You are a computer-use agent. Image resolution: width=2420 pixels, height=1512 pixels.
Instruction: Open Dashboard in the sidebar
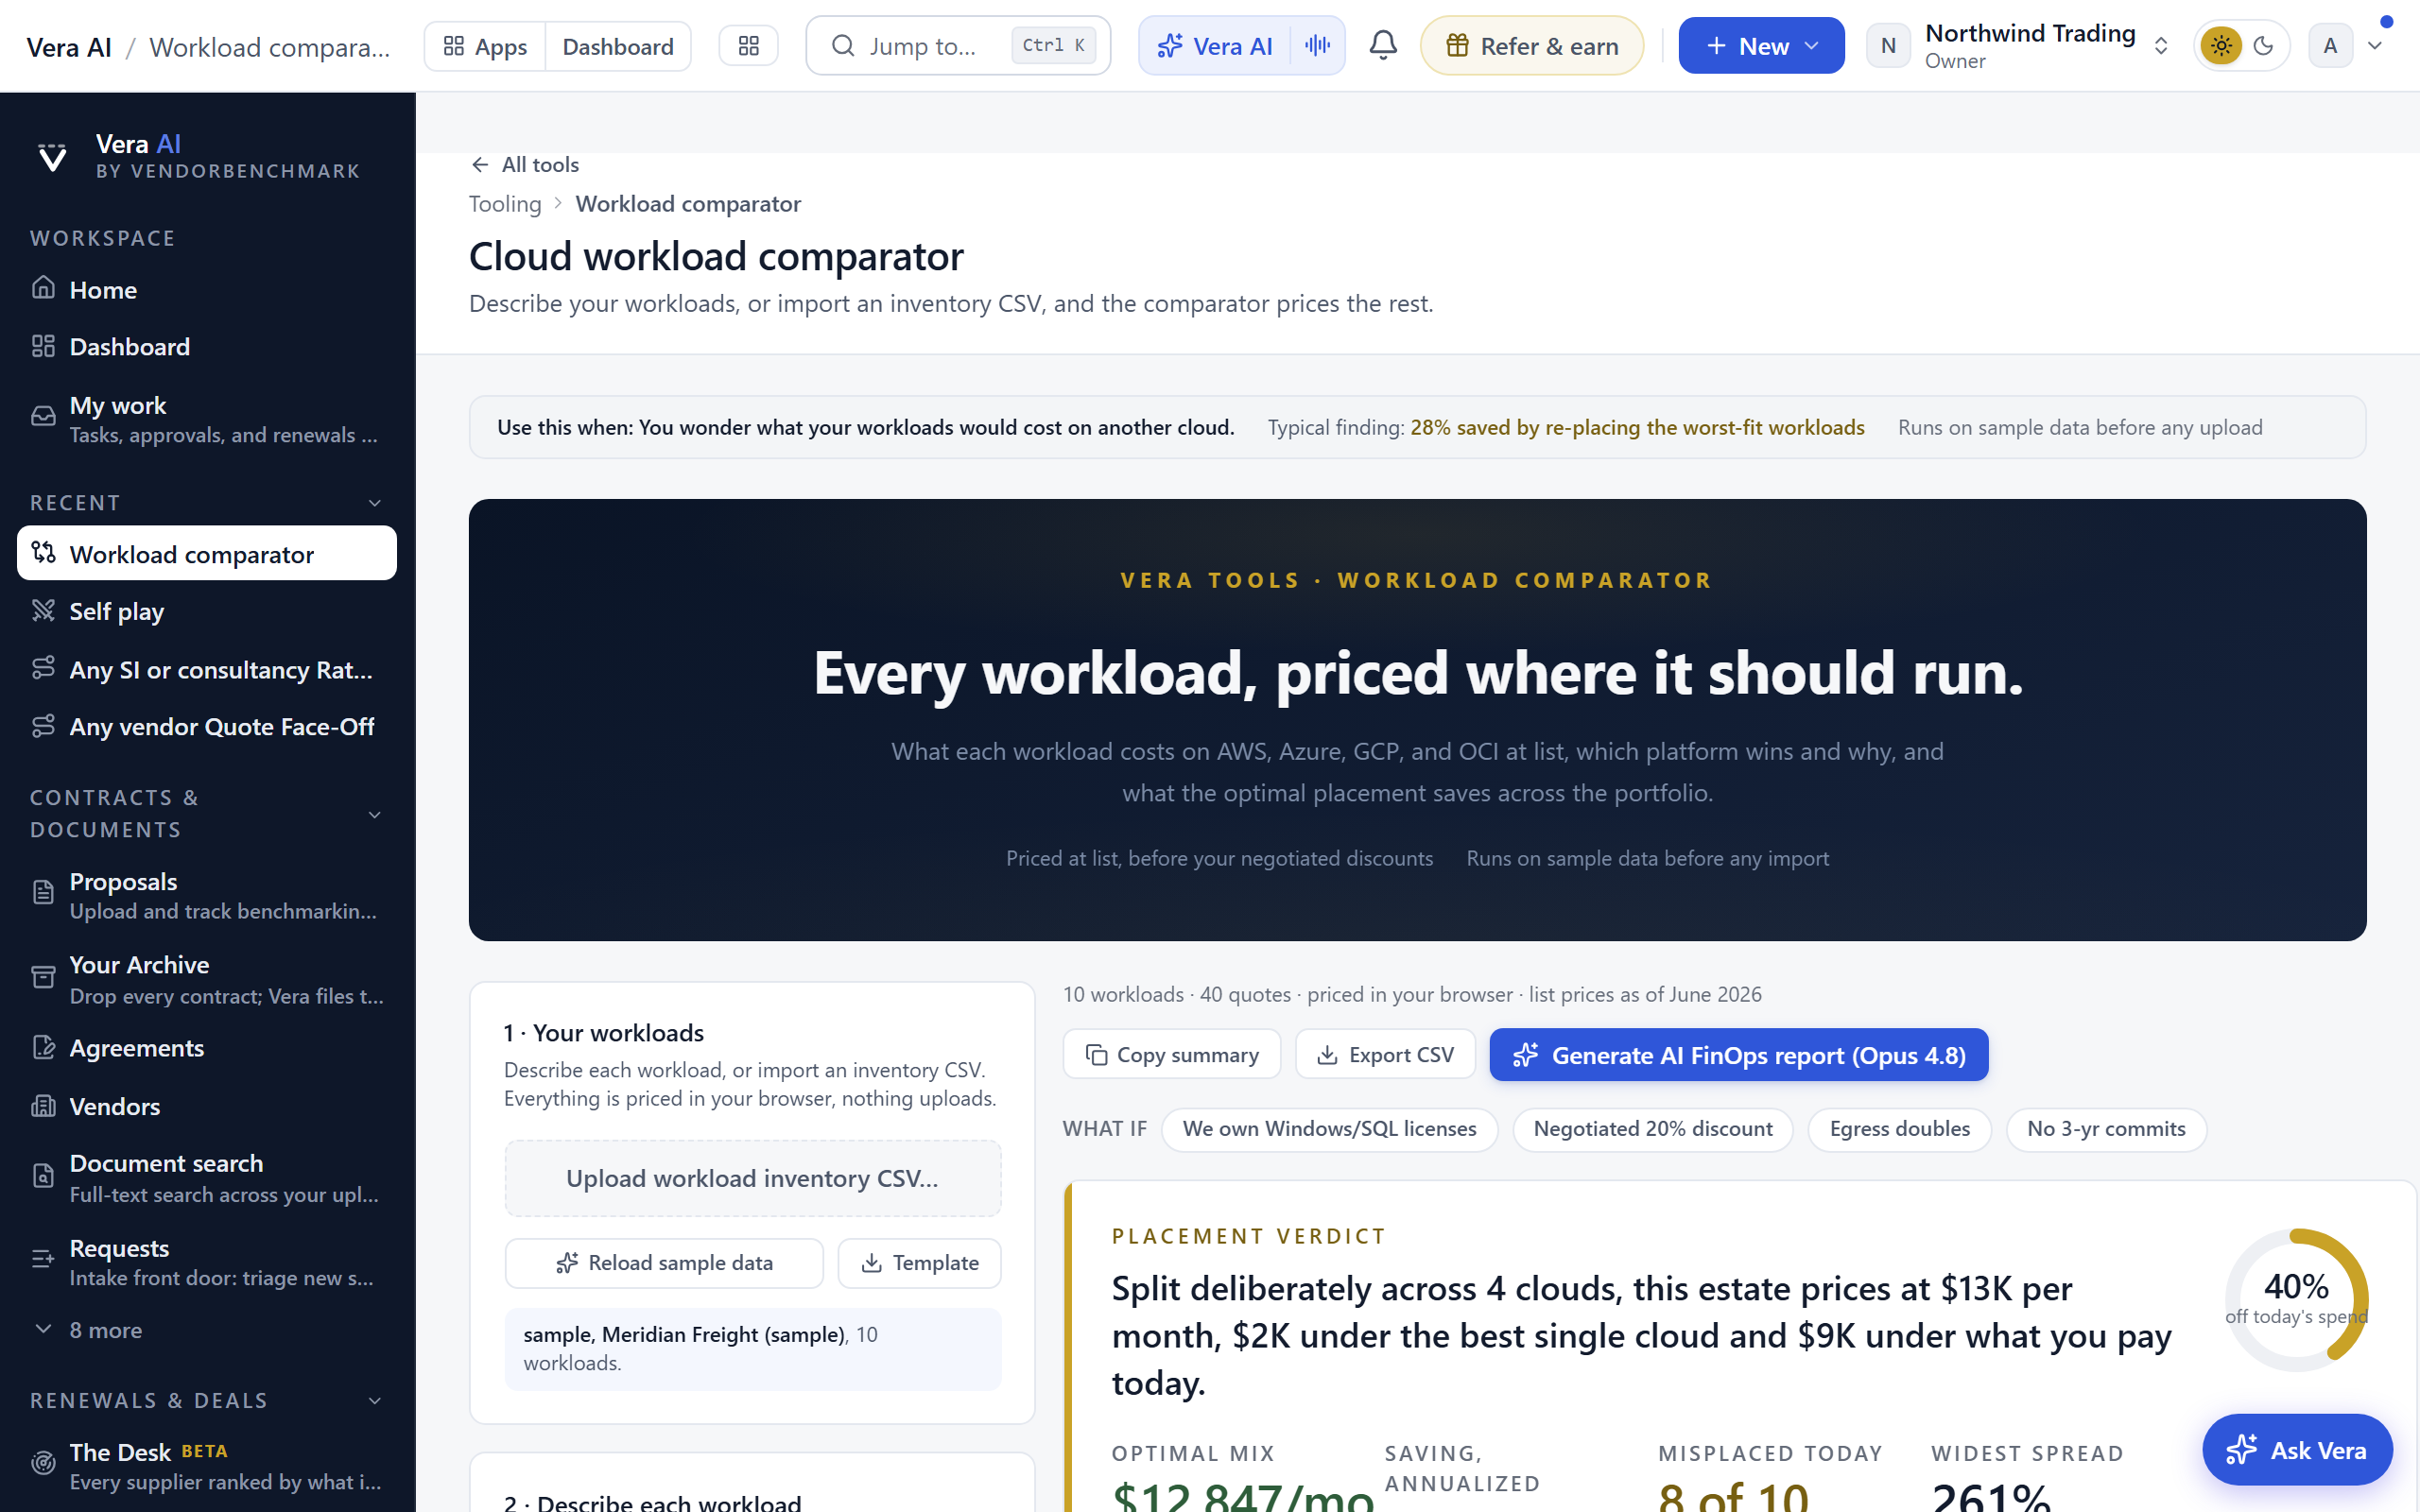pyautogui.click(x=207, y=347)
